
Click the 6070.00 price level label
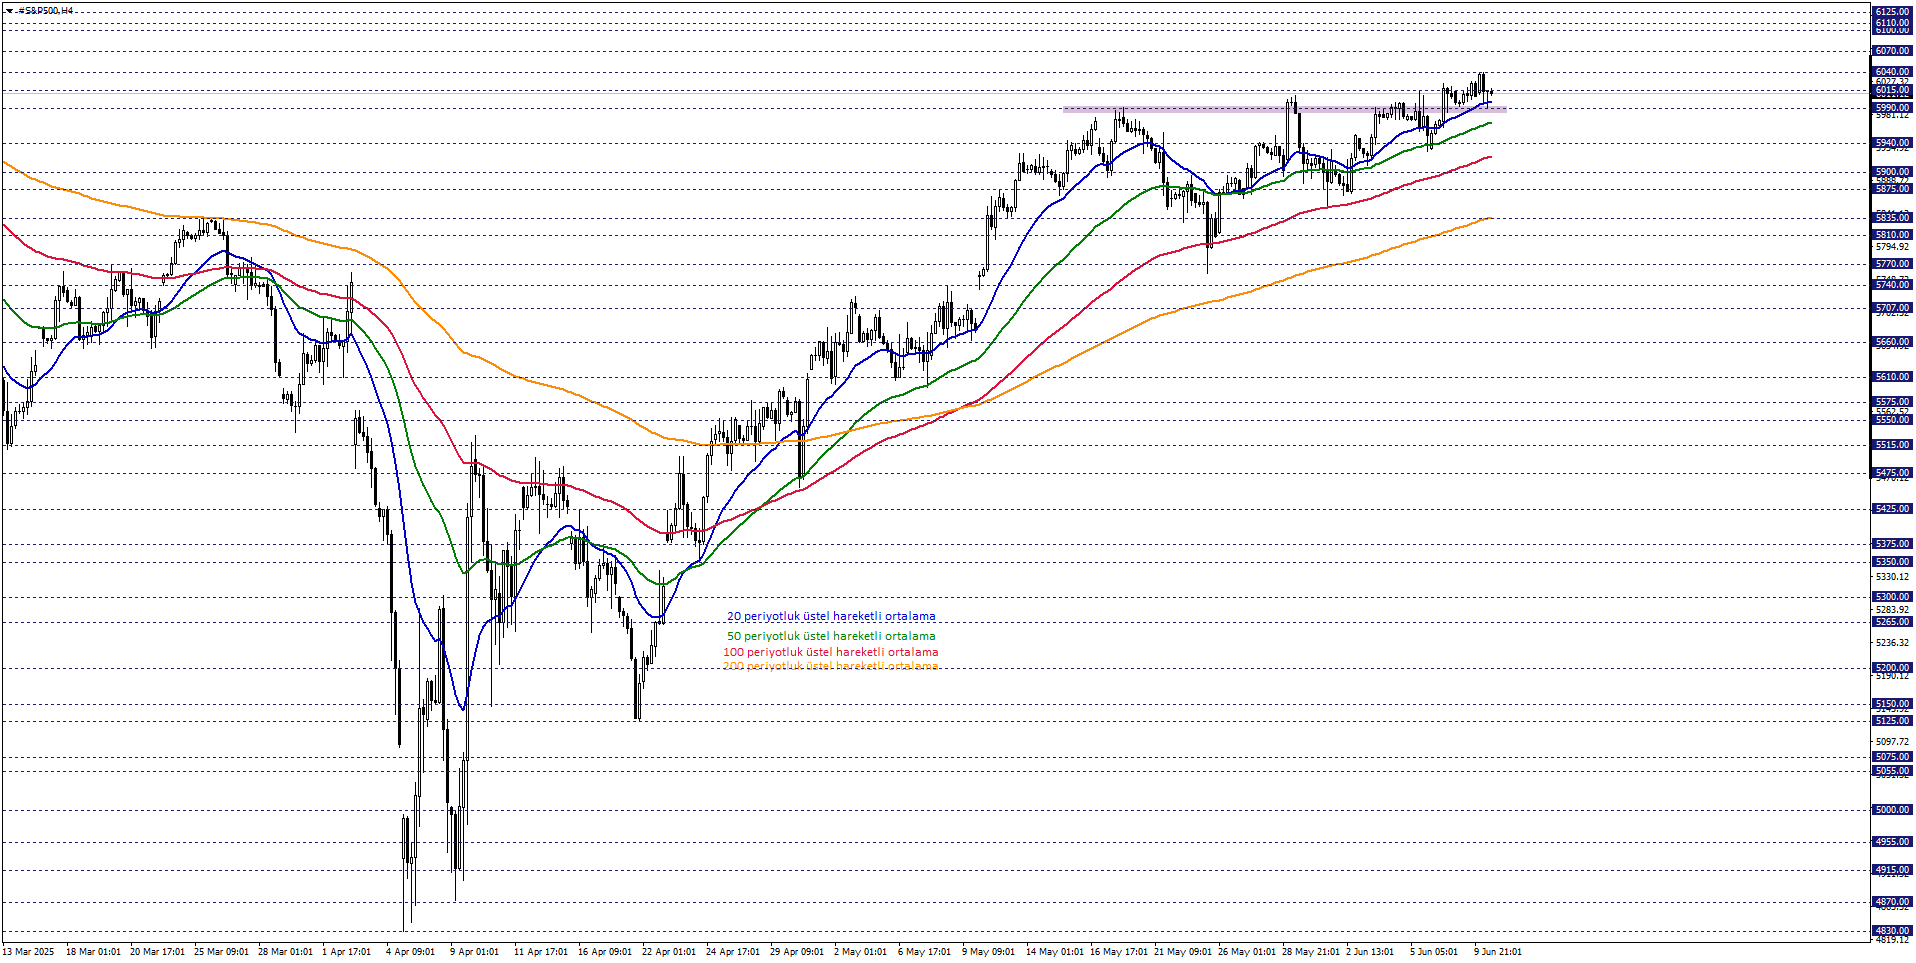click(x=1892, y=51)
